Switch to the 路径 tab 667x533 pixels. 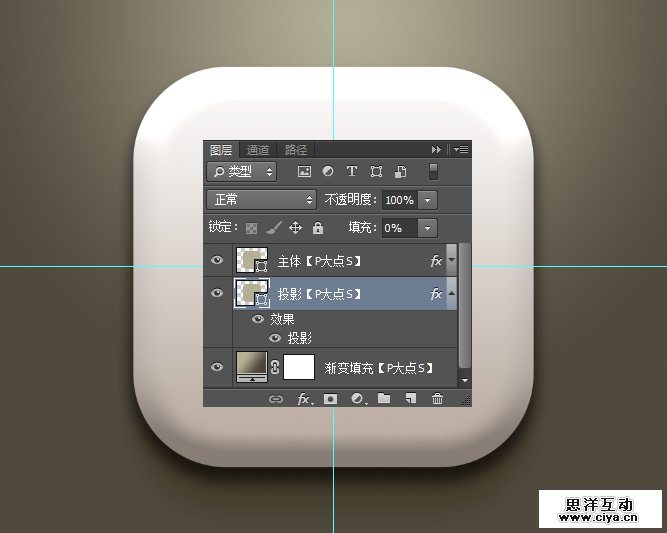click(x=296, y=150)
